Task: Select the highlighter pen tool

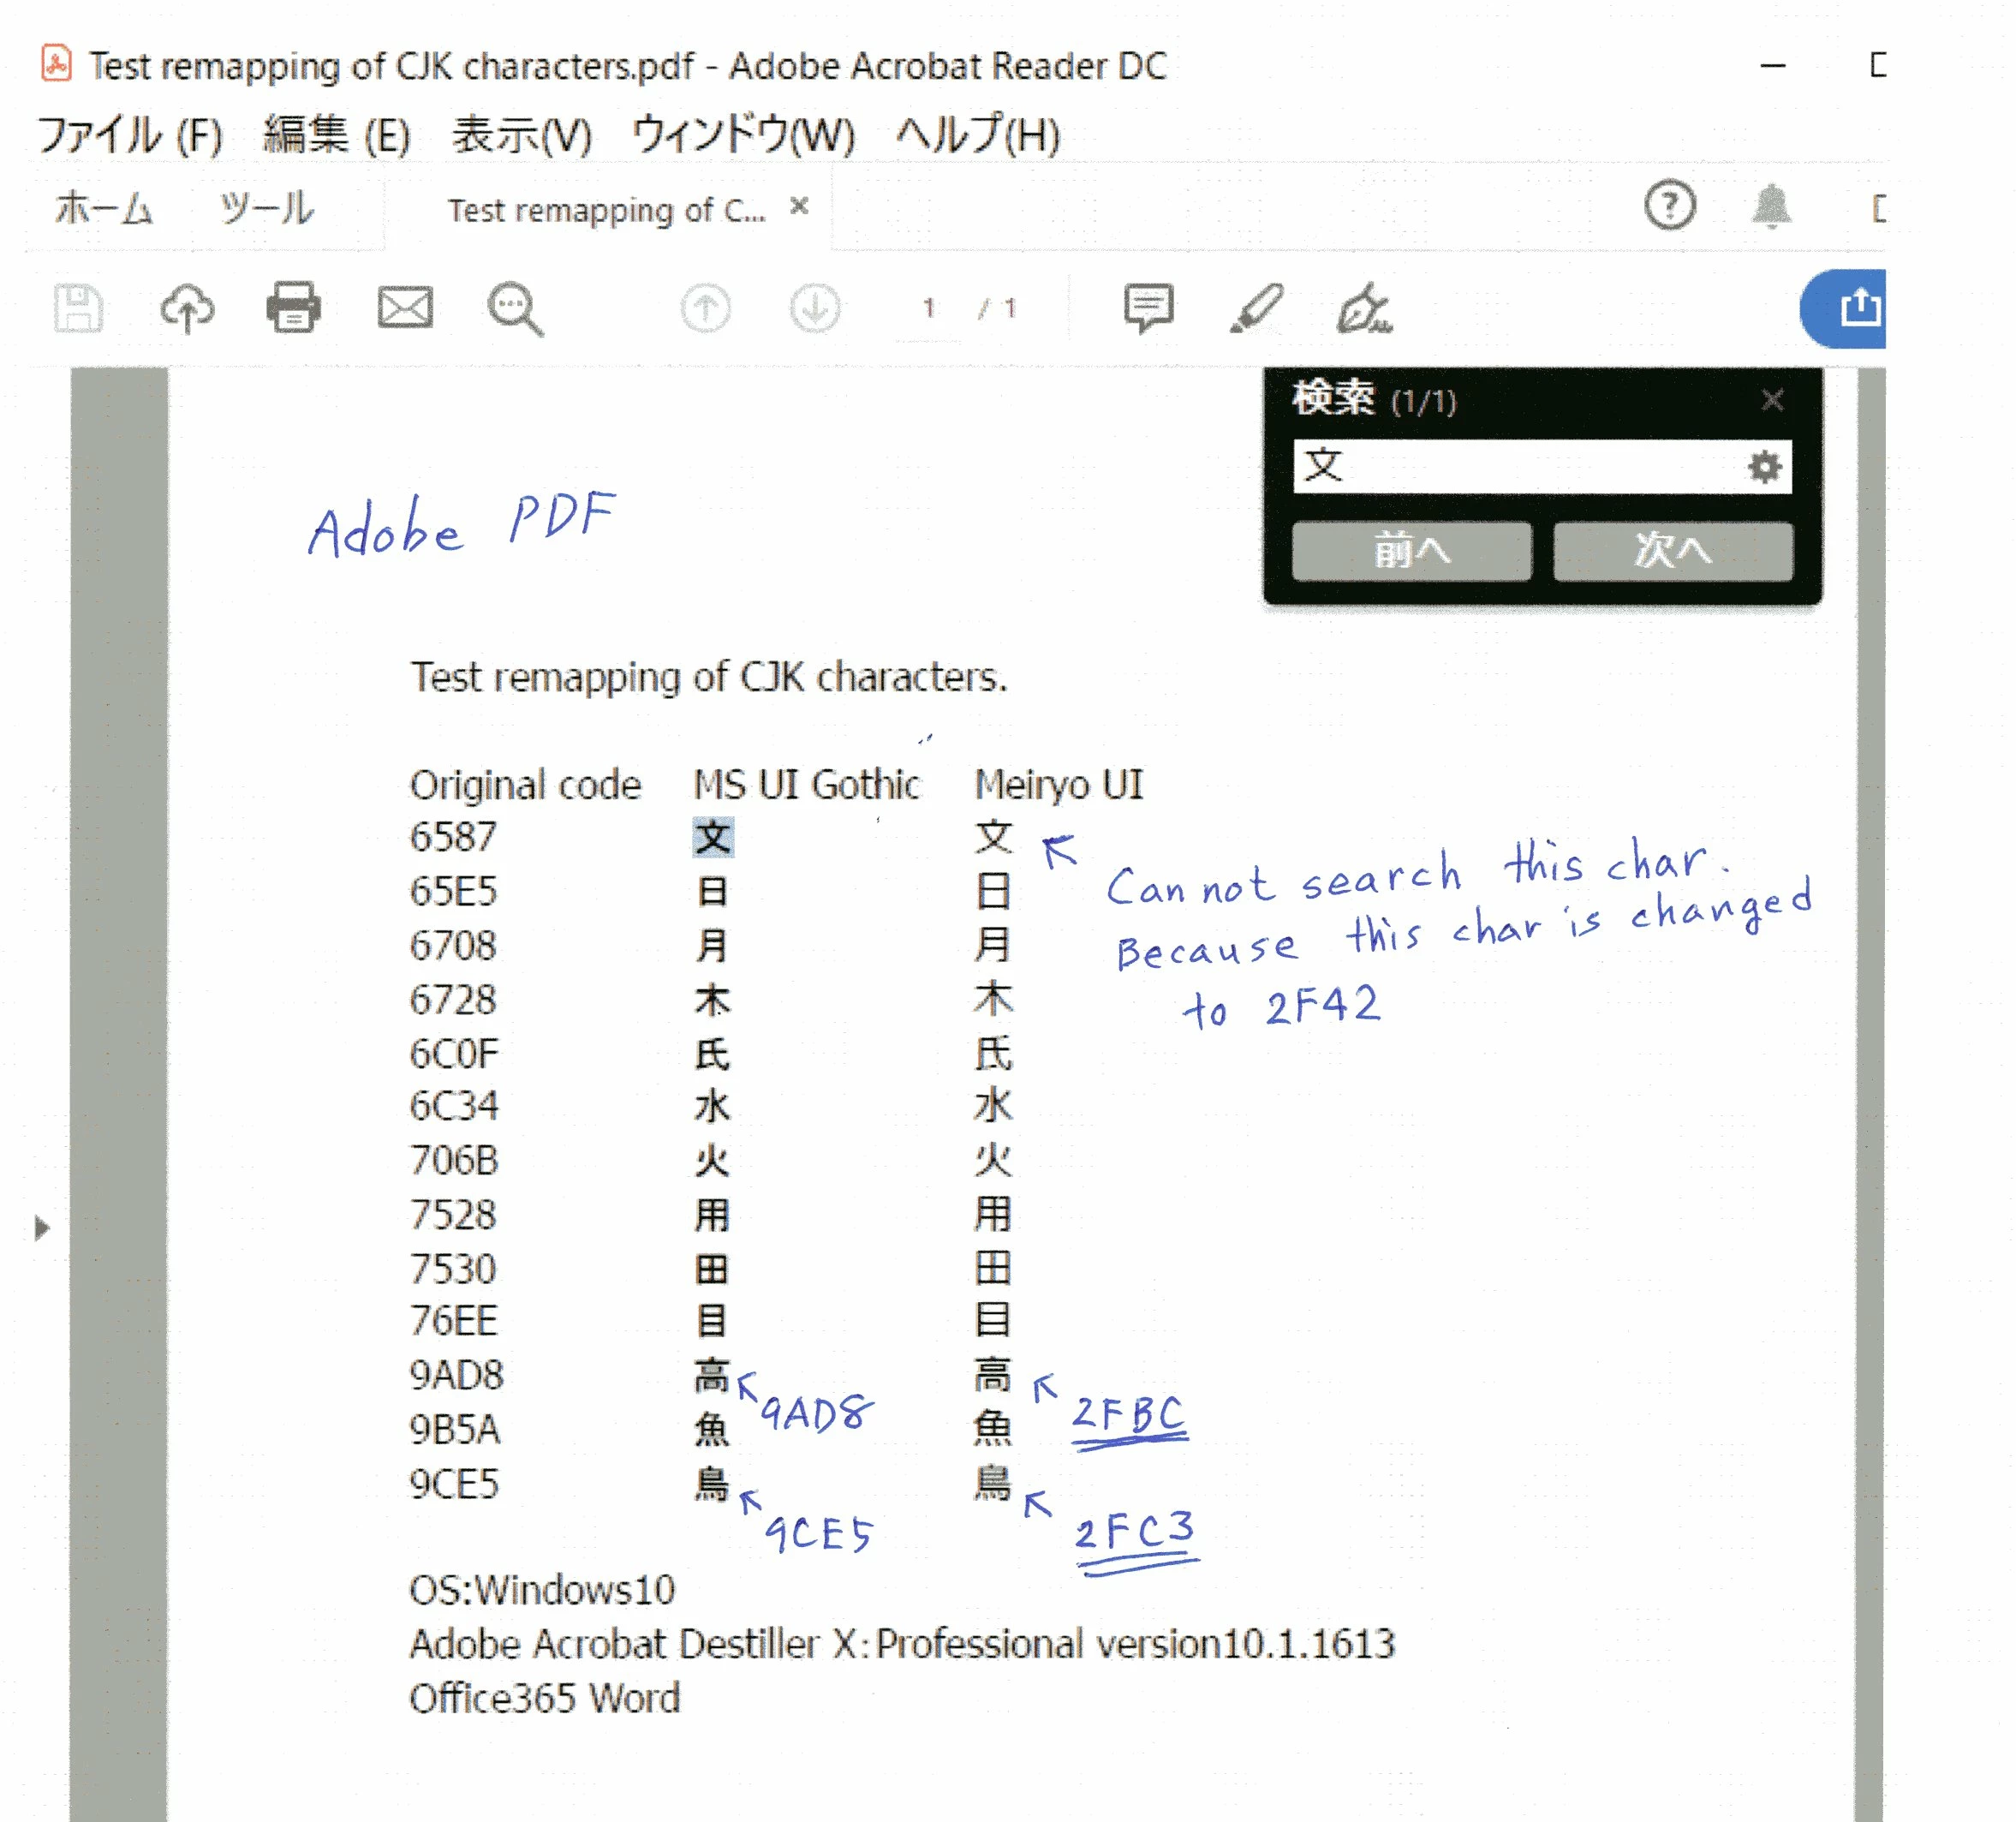Action: click(x=1256, y=308)
